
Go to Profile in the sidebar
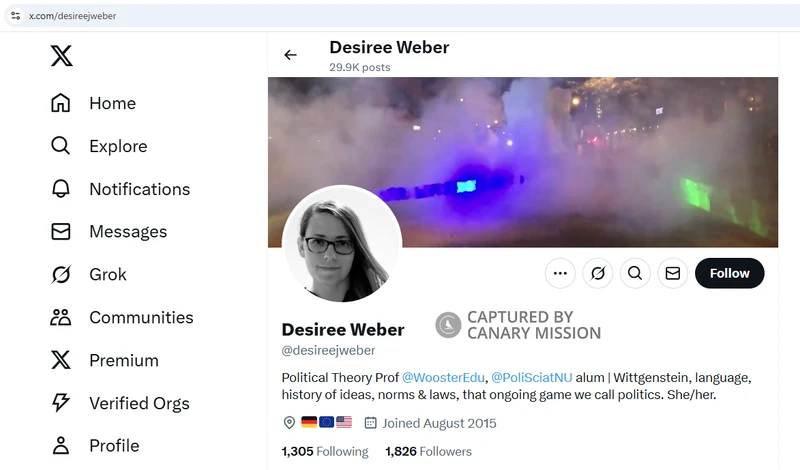pos(95,446)
